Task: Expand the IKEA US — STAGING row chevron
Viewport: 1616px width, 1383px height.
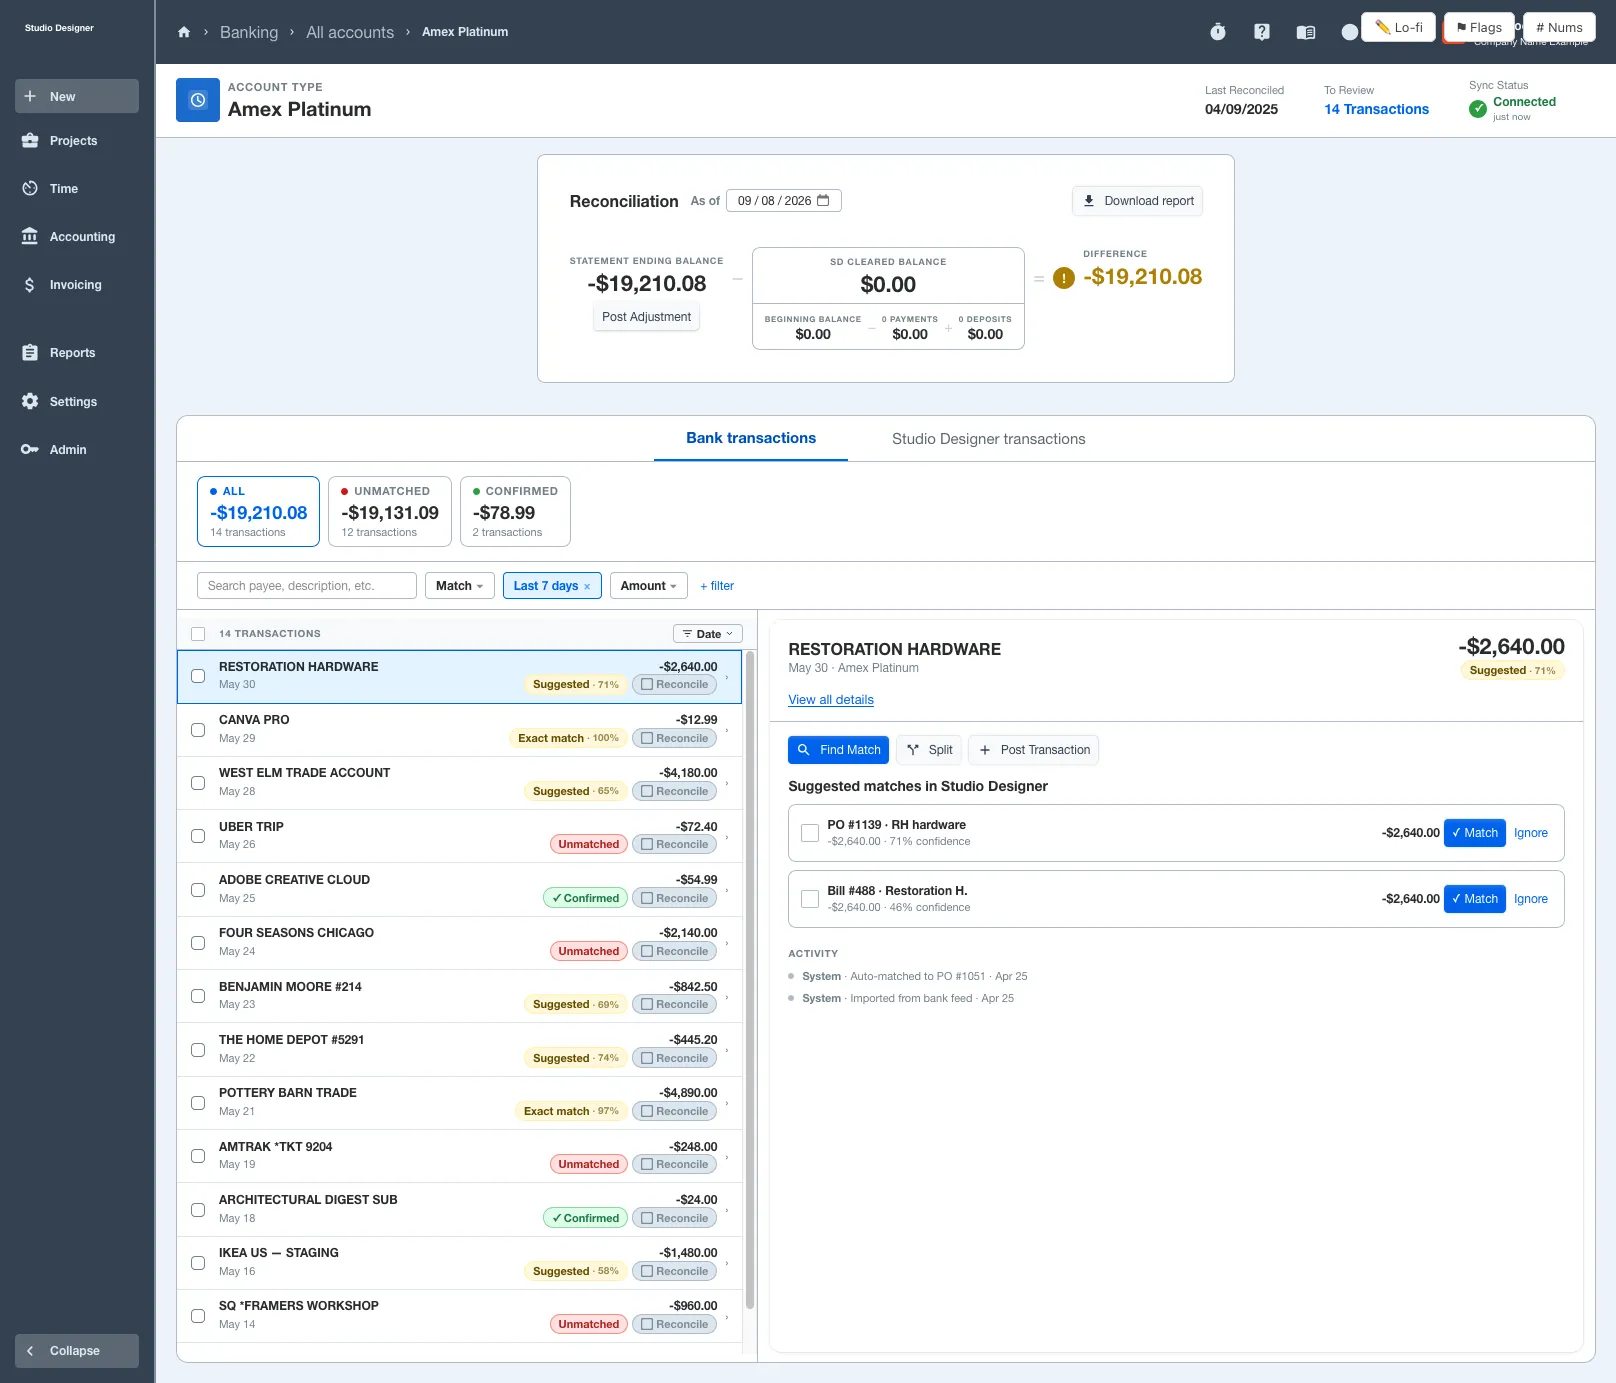Action: [x=727, y=1263]
